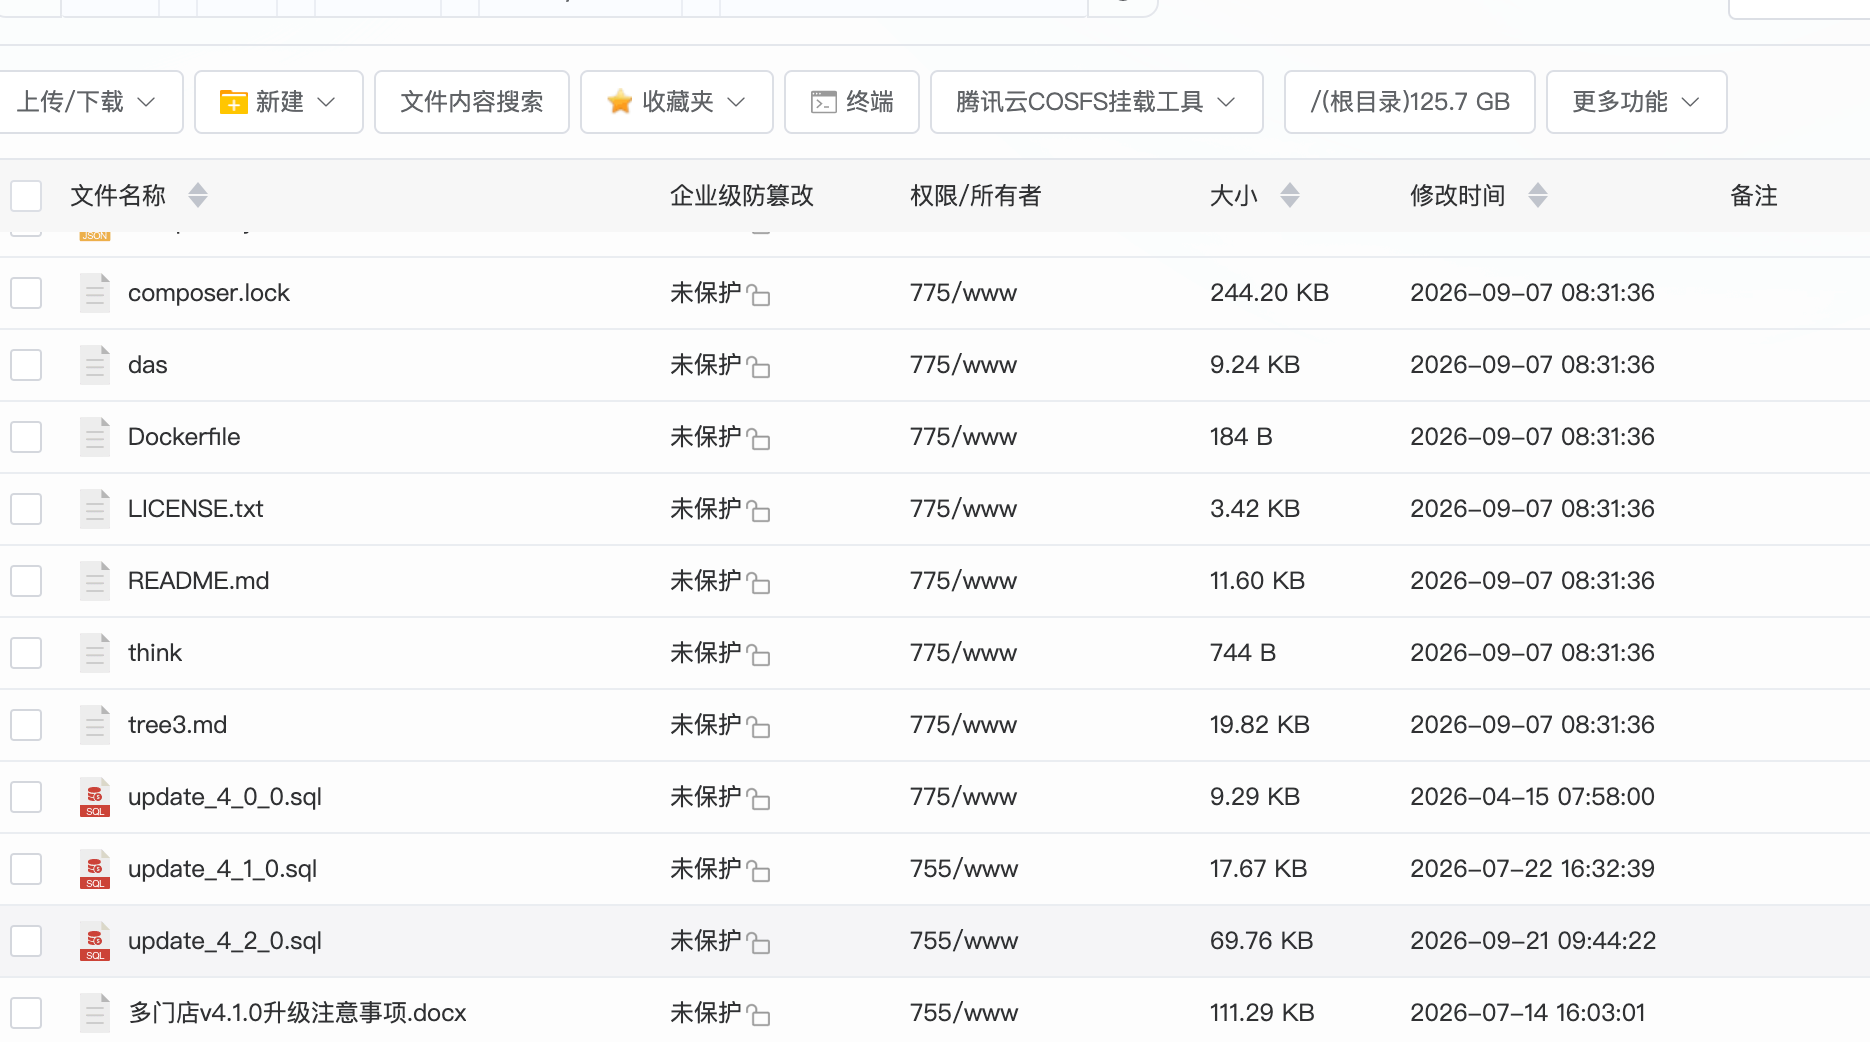1870x1042 pixels.
Task: Open the file LICENSE.txt
Action: pos(196,509)
